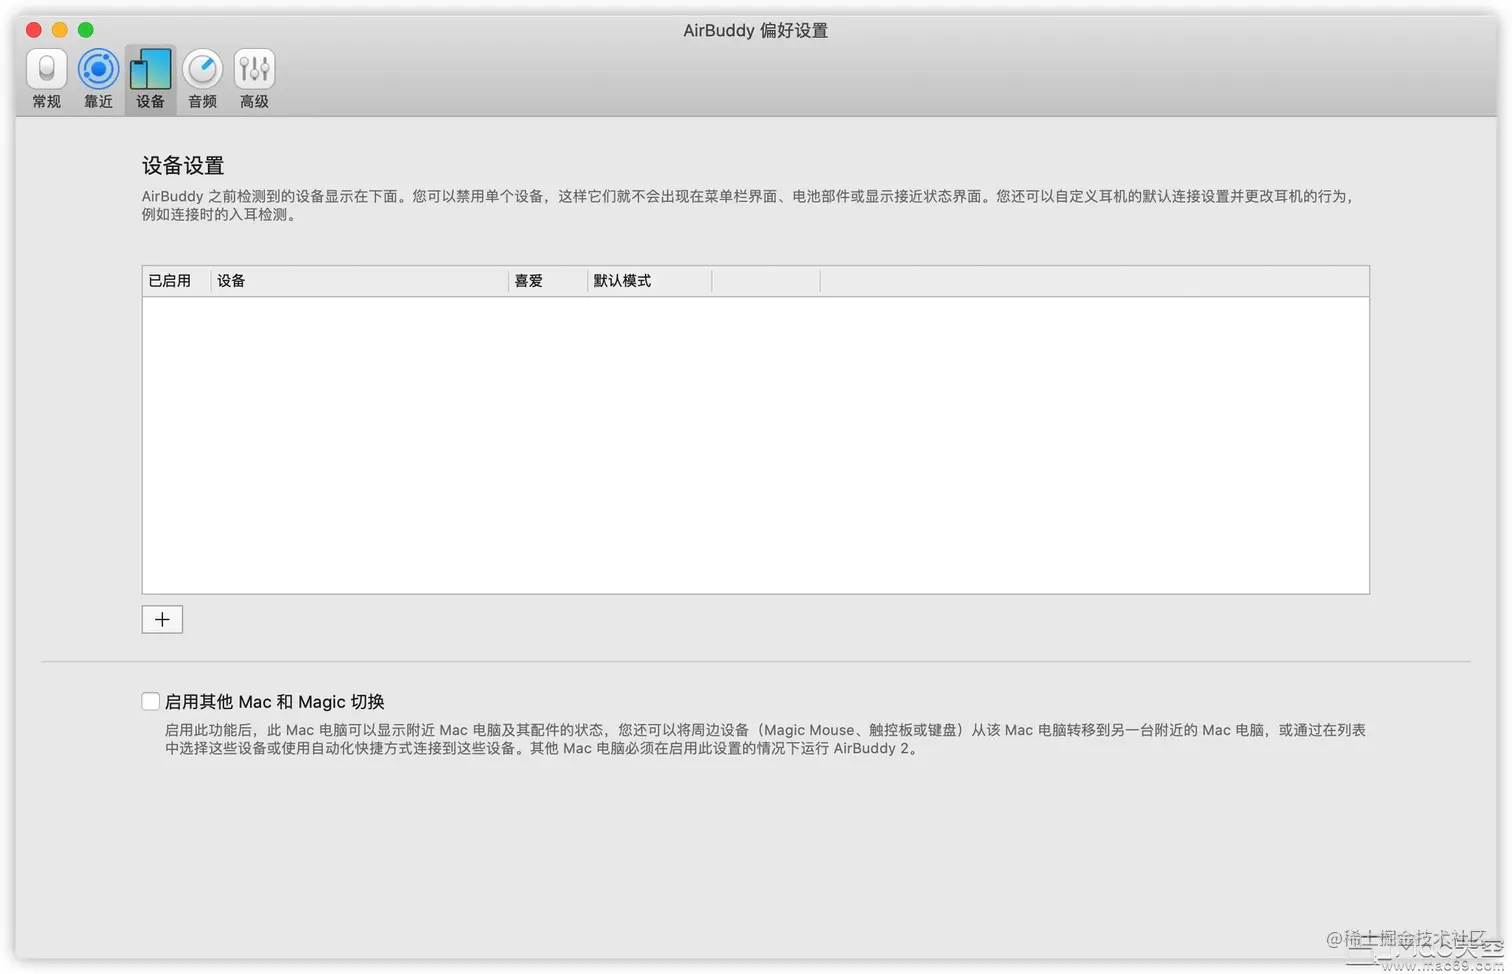Screen dimensions: 1512x974
Task: Open the 高级 (Advanced) preferences tab
Action: pos(254,79)
